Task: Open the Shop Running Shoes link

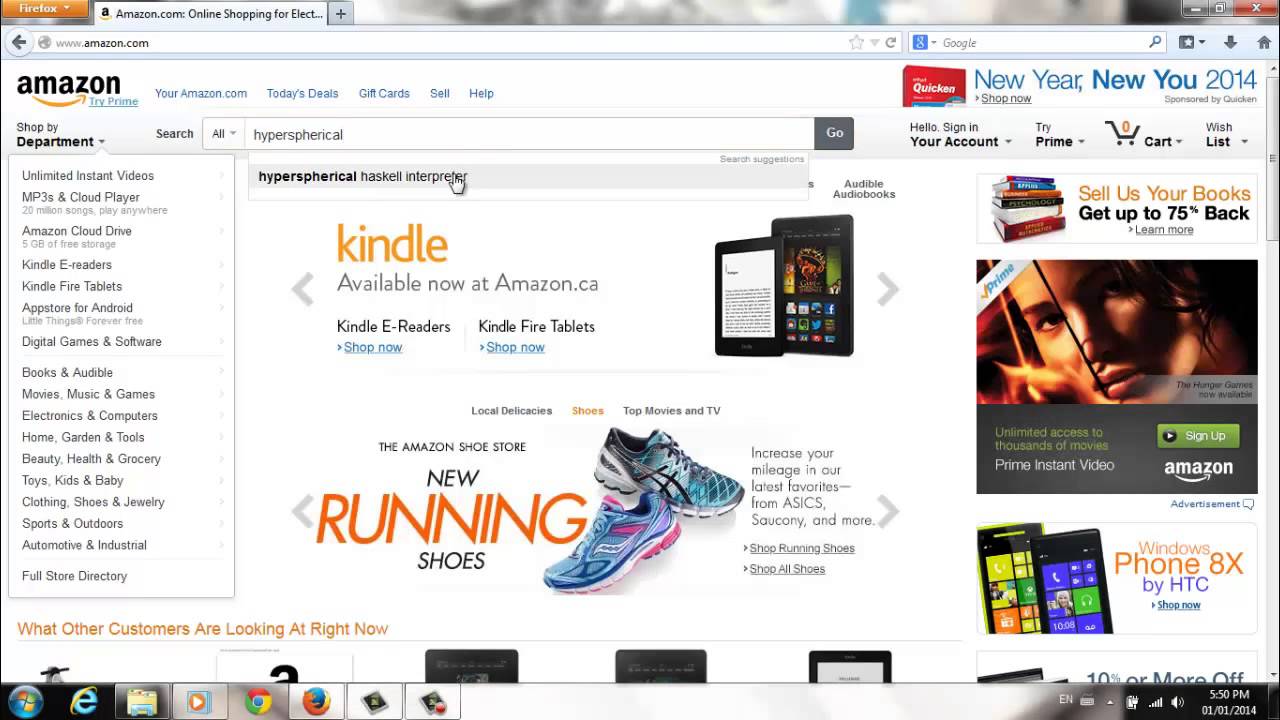Action: tap(801, 548)
